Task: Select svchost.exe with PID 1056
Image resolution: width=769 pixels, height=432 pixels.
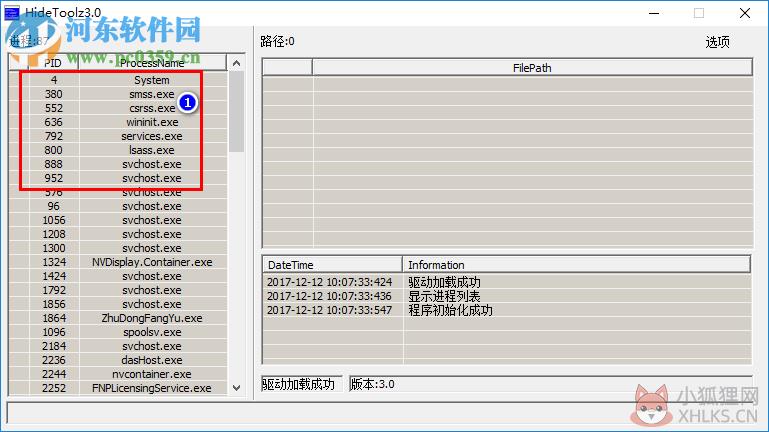Action: 118,220
